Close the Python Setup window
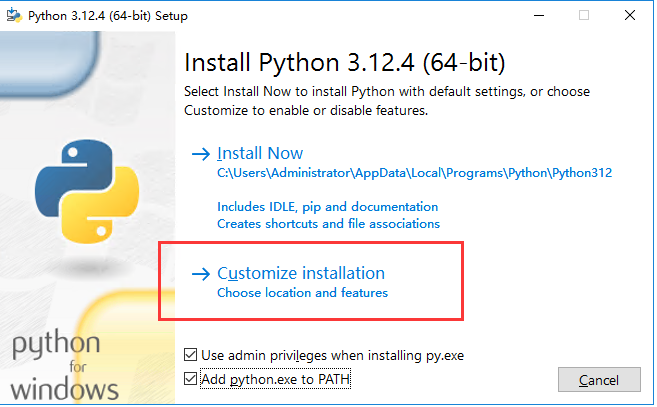This screenshot has width=657, height=407. (x=629, y=16)
